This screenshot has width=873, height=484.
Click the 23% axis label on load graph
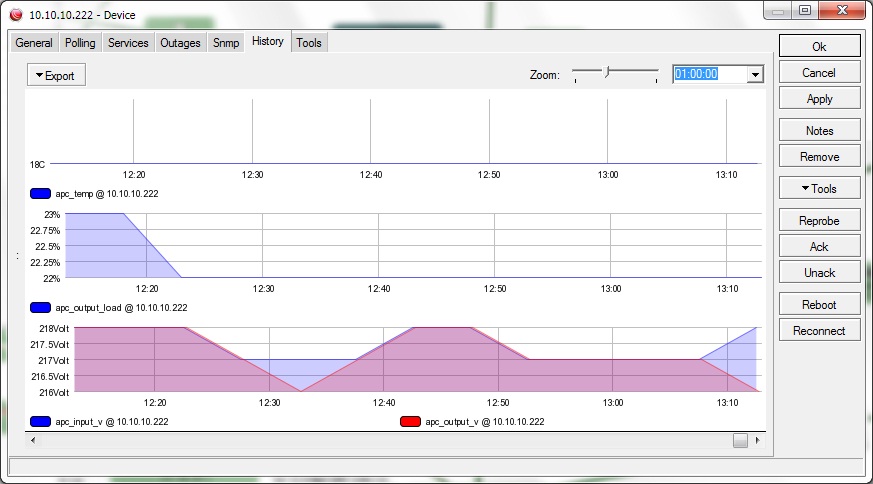52,214
